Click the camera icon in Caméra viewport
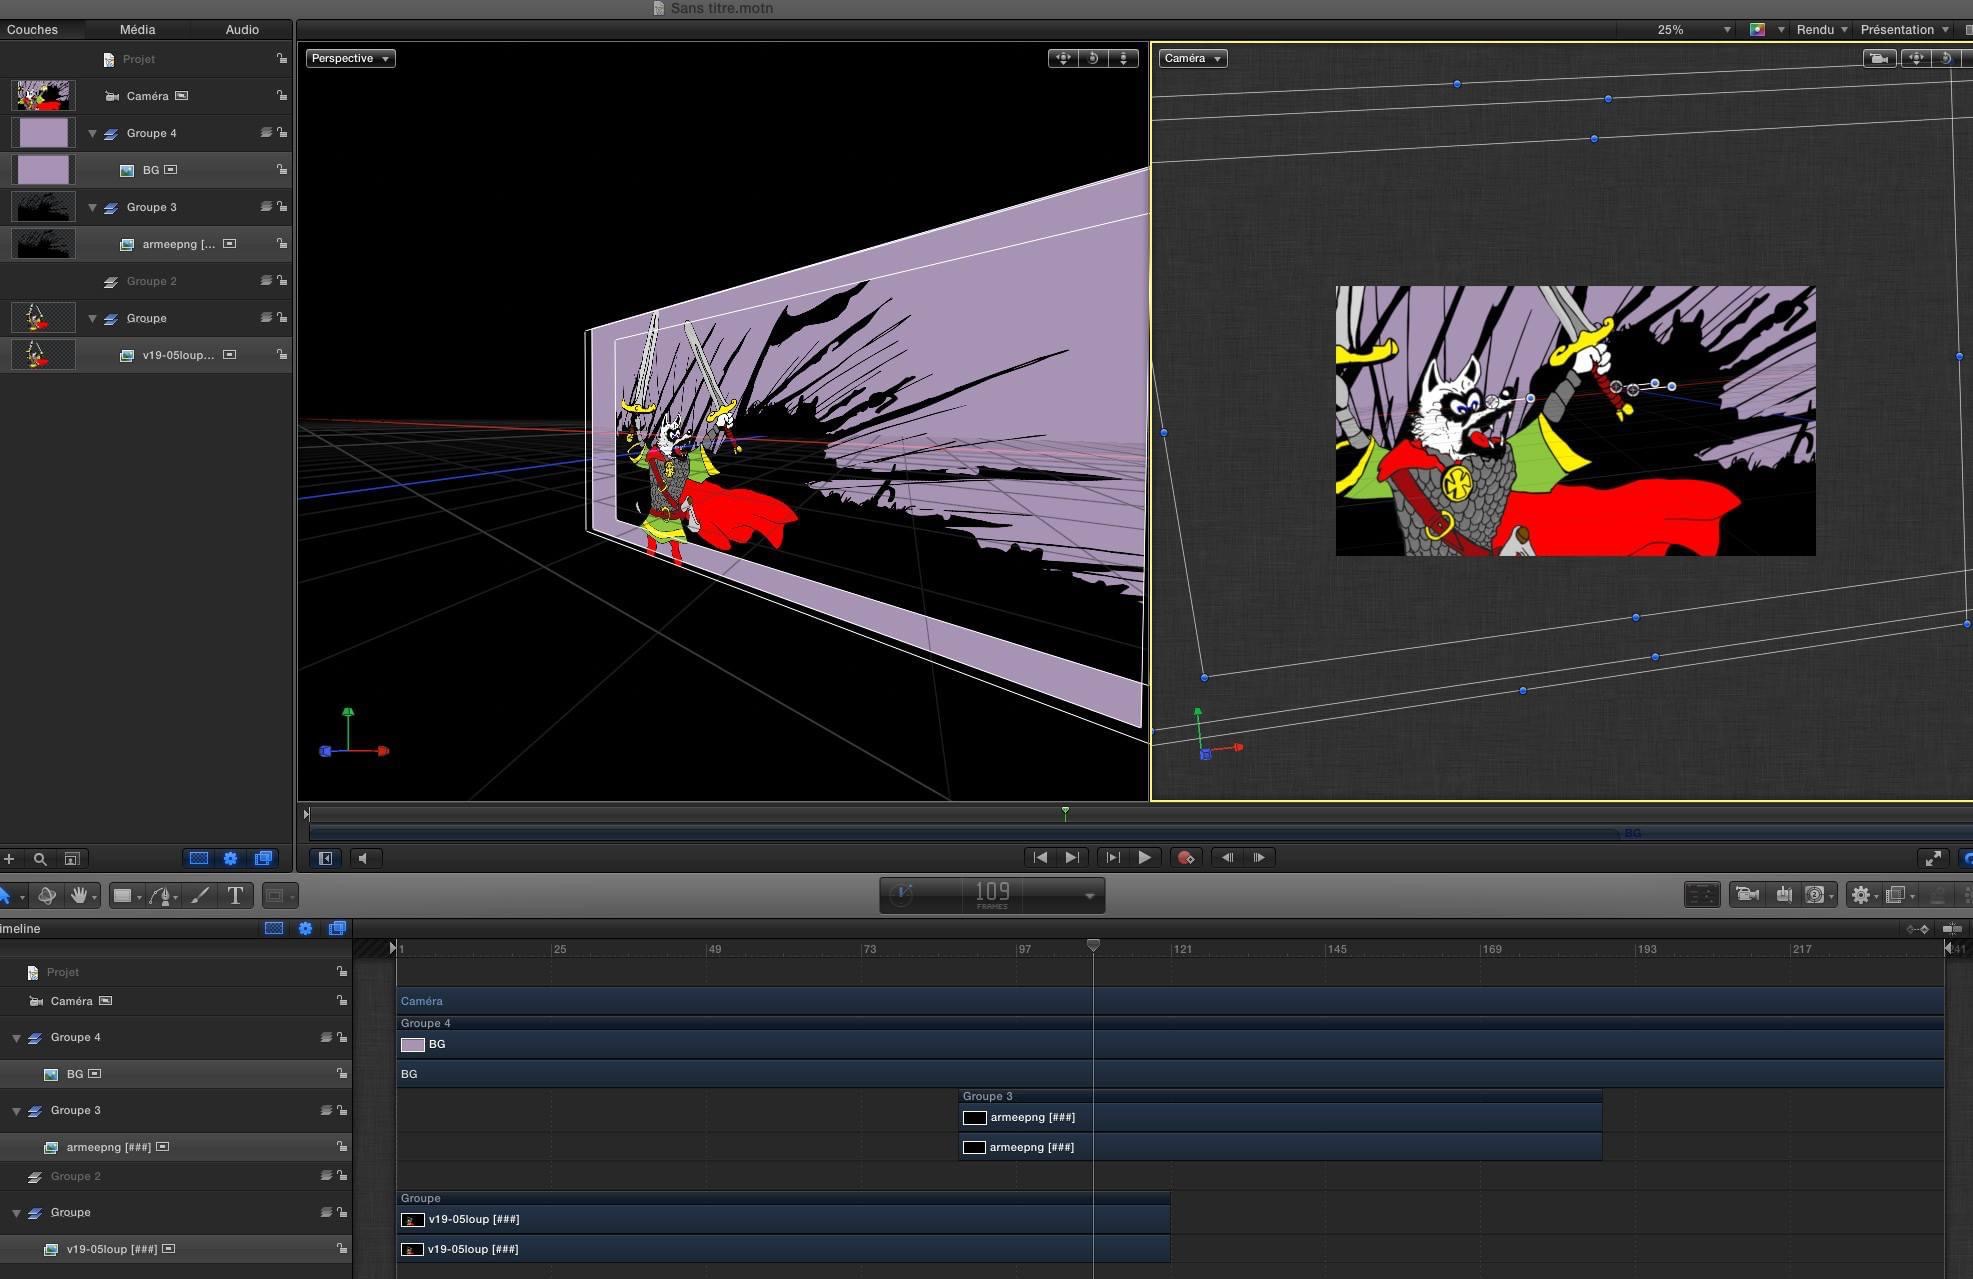This screenshot has width=1973, height=1279. (x=1879, y=58)
